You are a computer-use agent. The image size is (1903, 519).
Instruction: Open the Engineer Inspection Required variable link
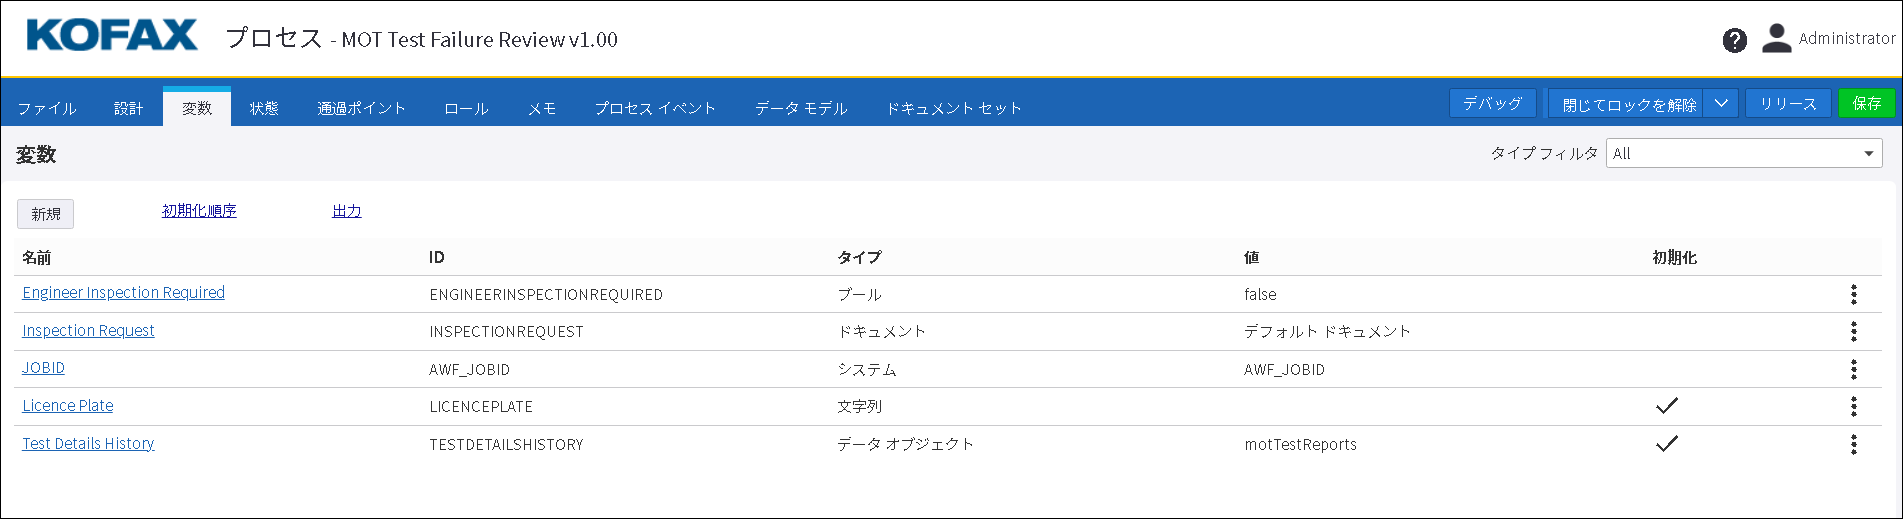(x=123, y=293)
